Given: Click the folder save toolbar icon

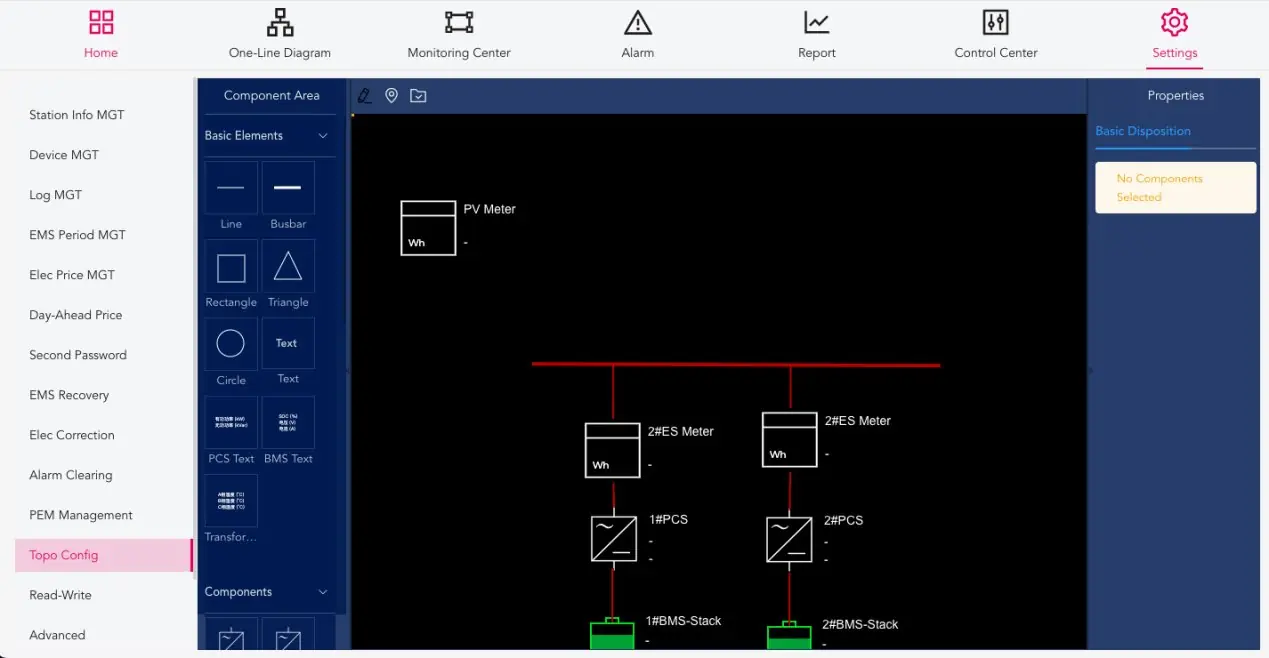Looking at the screenshot, I should click(x=418, y=96).
